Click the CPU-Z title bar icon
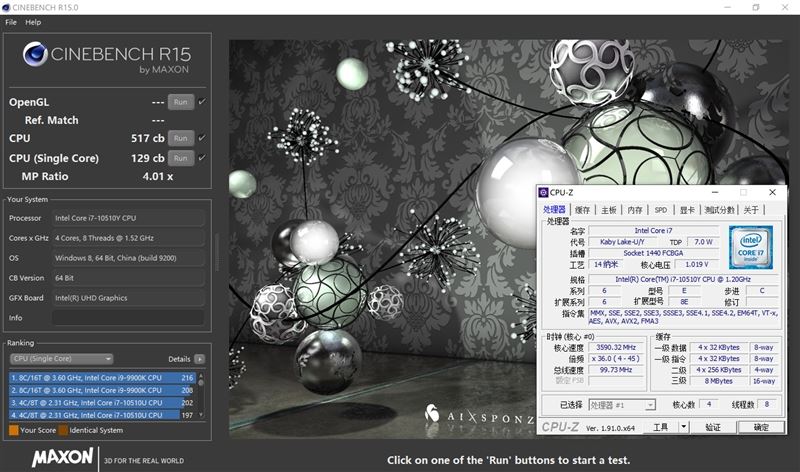 (x=543, y=192)
